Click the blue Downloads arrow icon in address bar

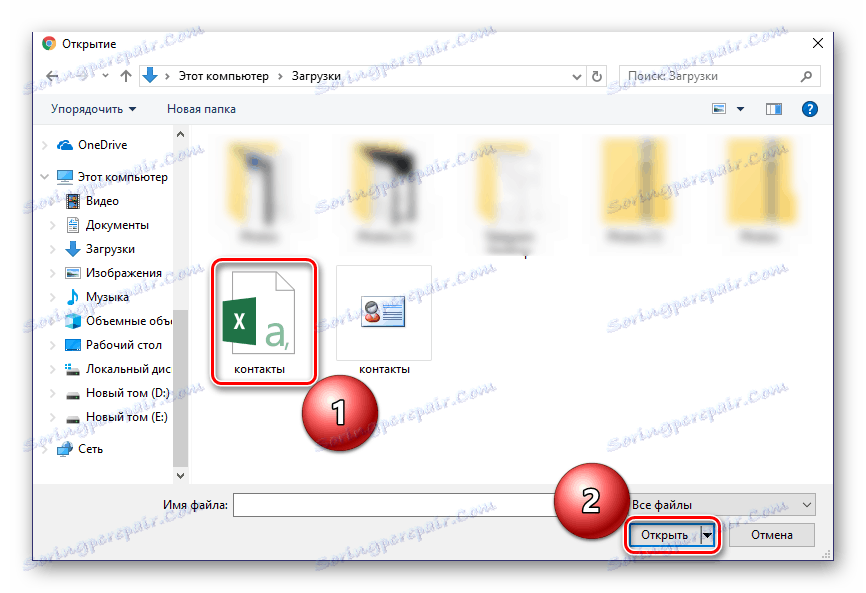tap(150, 76)
